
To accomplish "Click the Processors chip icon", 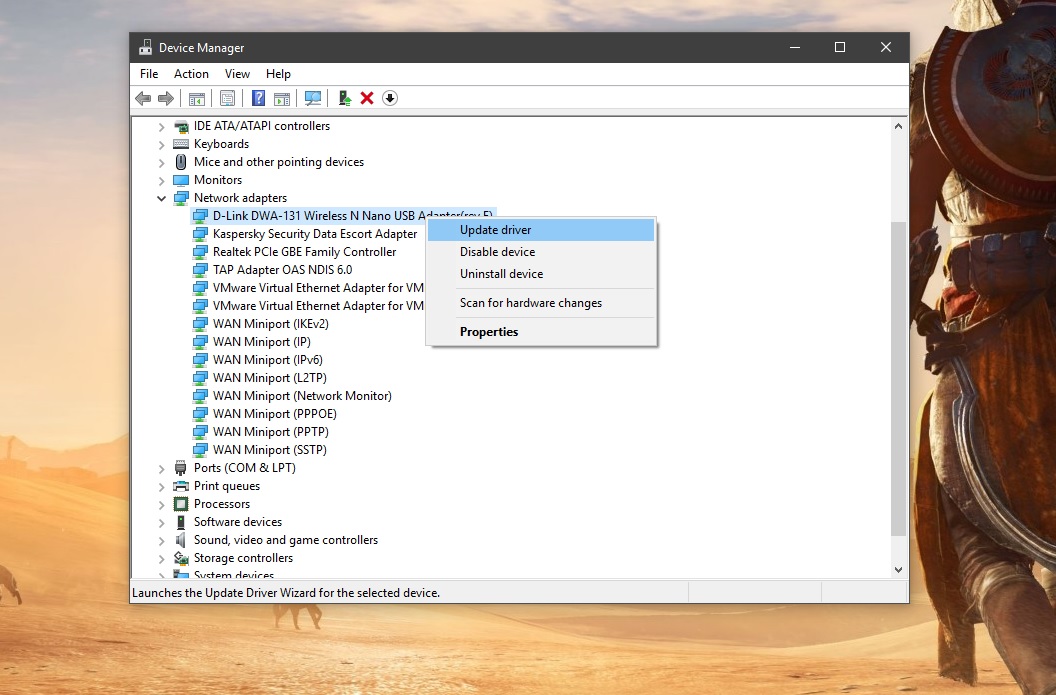I will point(181,504).
